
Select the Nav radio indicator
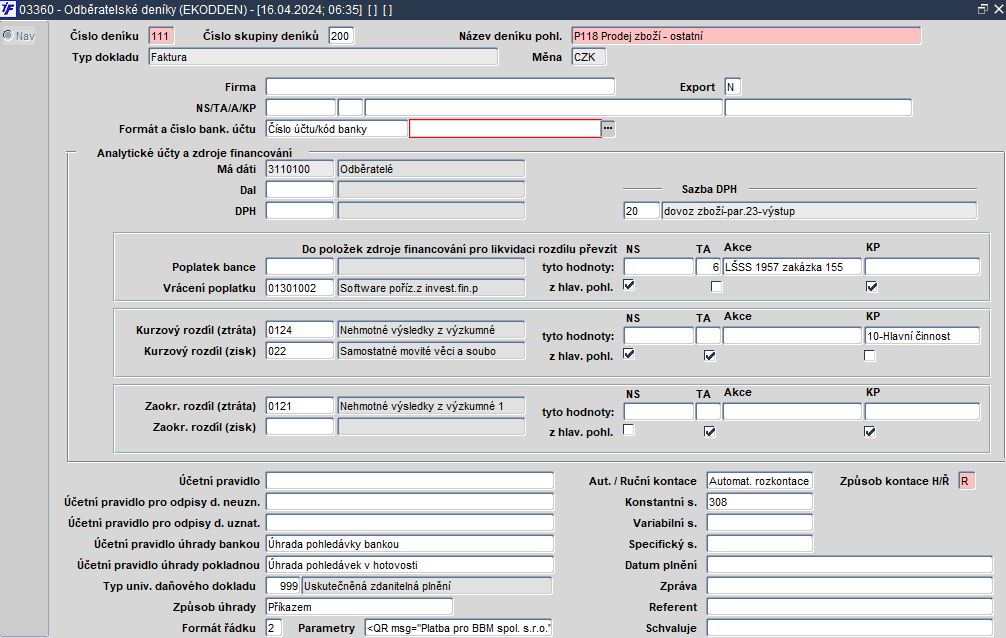pos(8,36)
